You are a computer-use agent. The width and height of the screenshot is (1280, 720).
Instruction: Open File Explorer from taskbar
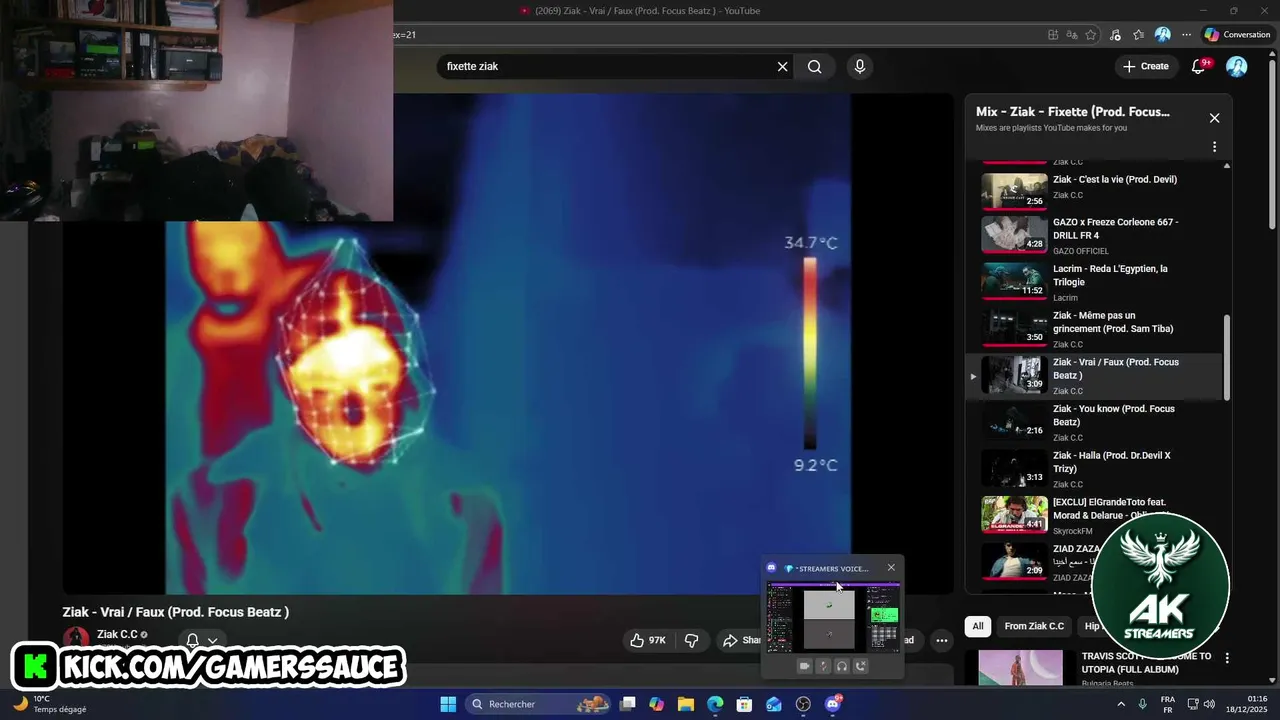click(x=686, y=704)
